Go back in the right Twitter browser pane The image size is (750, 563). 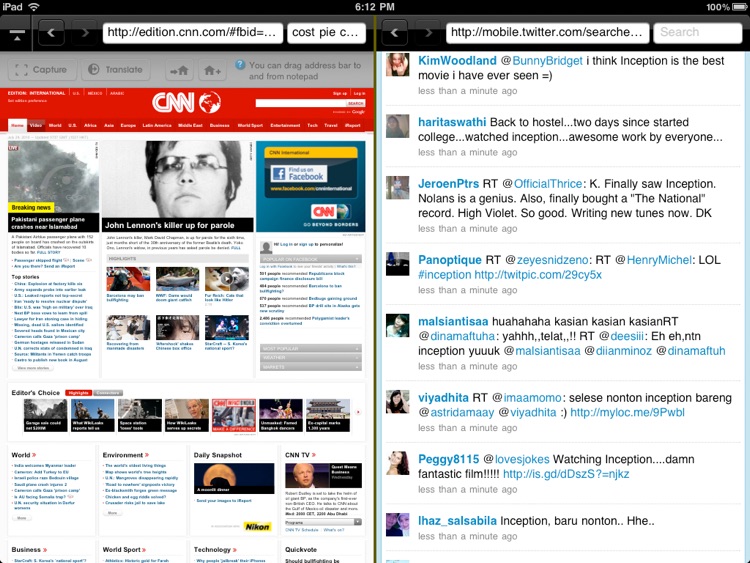395,33
